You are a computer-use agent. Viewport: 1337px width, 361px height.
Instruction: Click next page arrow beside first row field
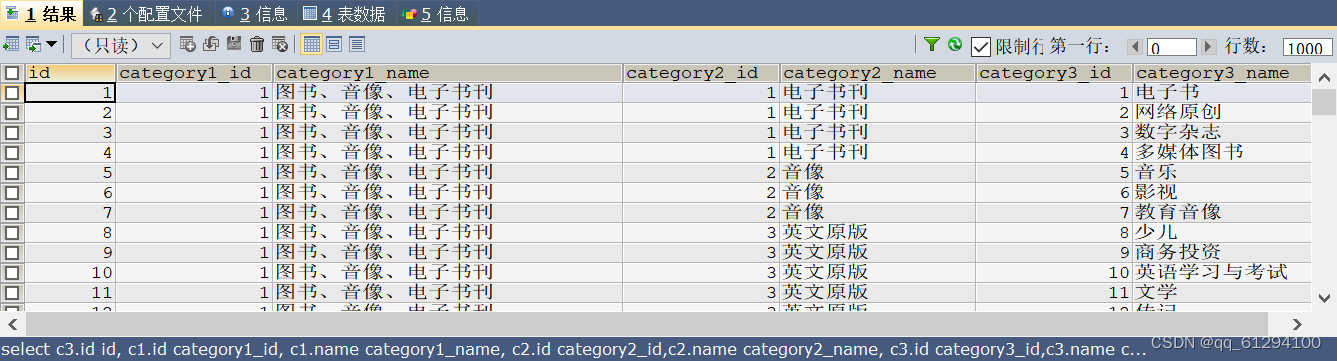point(1208,47)
